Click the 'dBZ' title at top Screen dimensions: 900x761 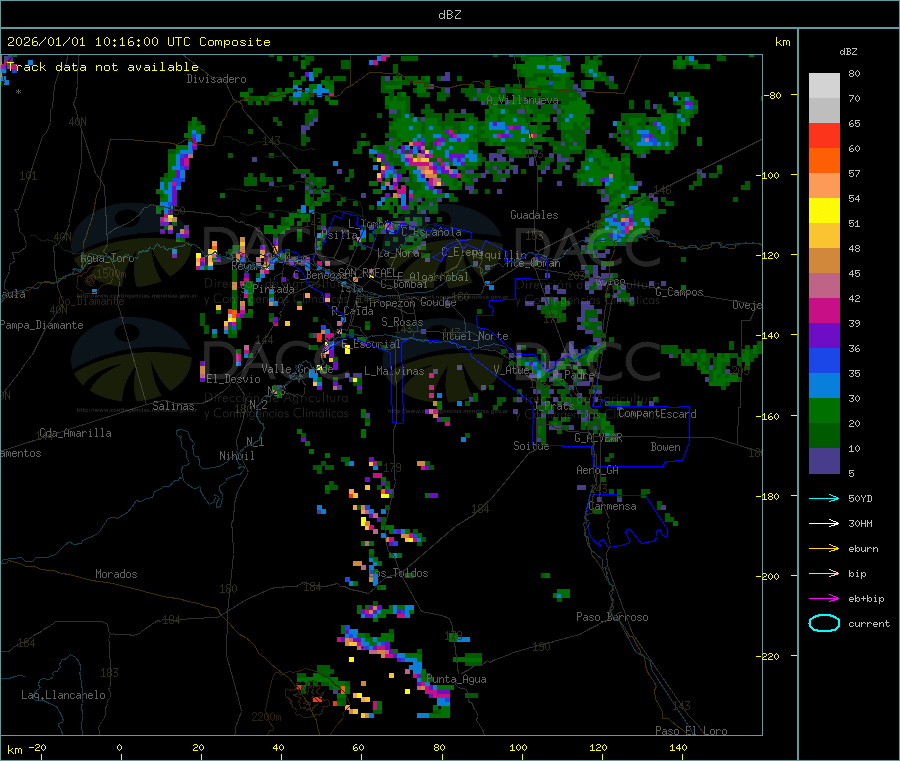[x=449, y=15]
